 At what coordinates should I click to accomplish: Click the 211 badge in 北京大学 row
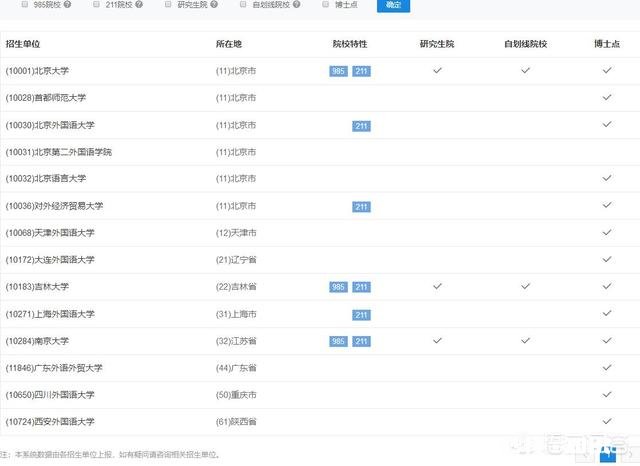(361, 71)
